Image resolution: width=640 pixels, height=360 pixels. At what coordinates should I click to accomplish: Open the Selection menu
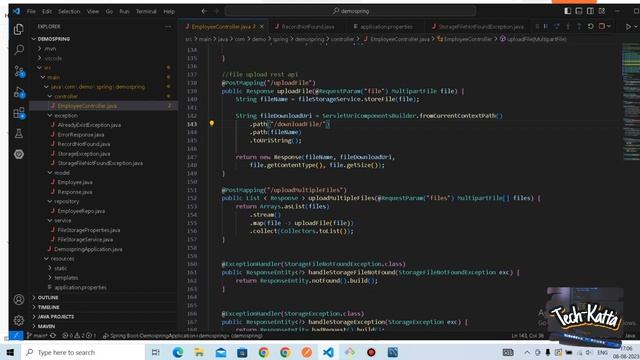click(69, 11)
